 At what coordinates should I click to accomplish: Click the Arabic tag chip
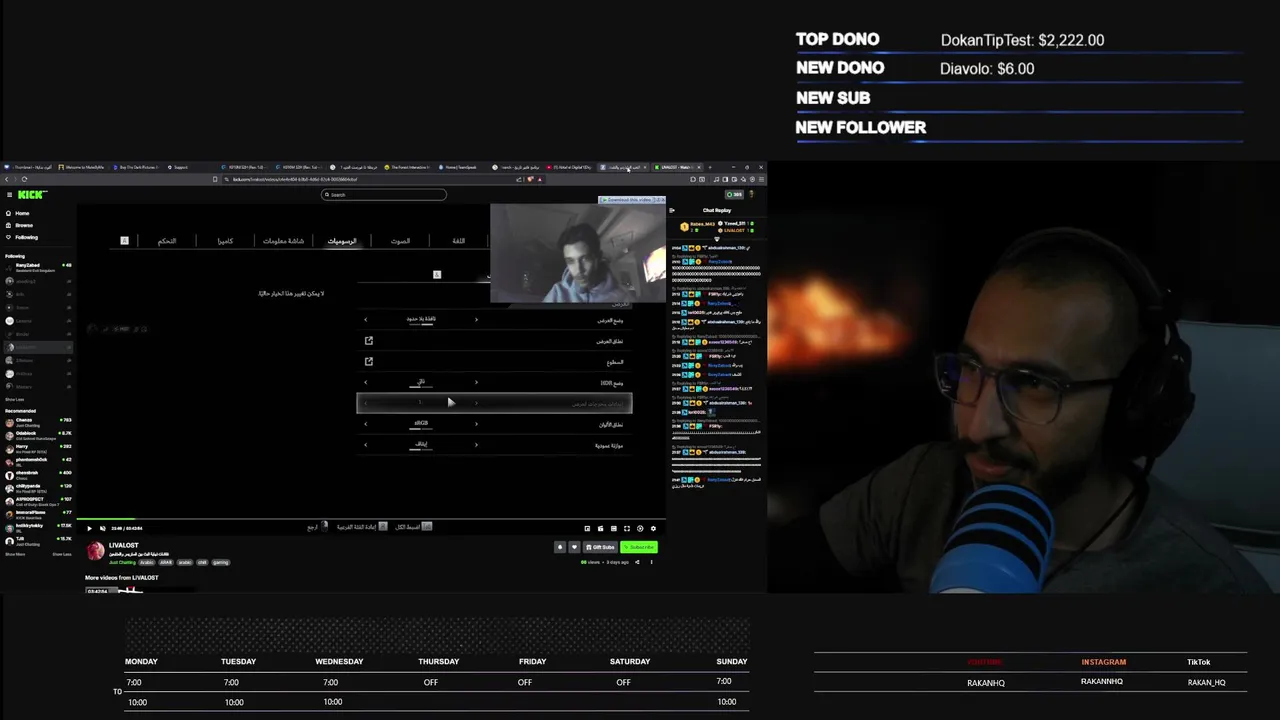point(146,562)
